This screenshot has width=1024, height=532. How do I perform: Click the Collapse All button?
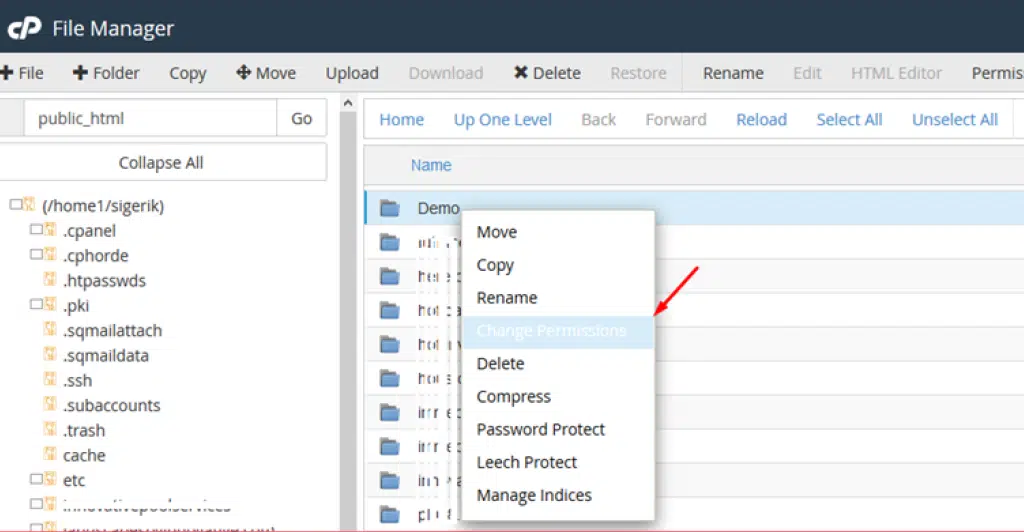pos(161,163)
